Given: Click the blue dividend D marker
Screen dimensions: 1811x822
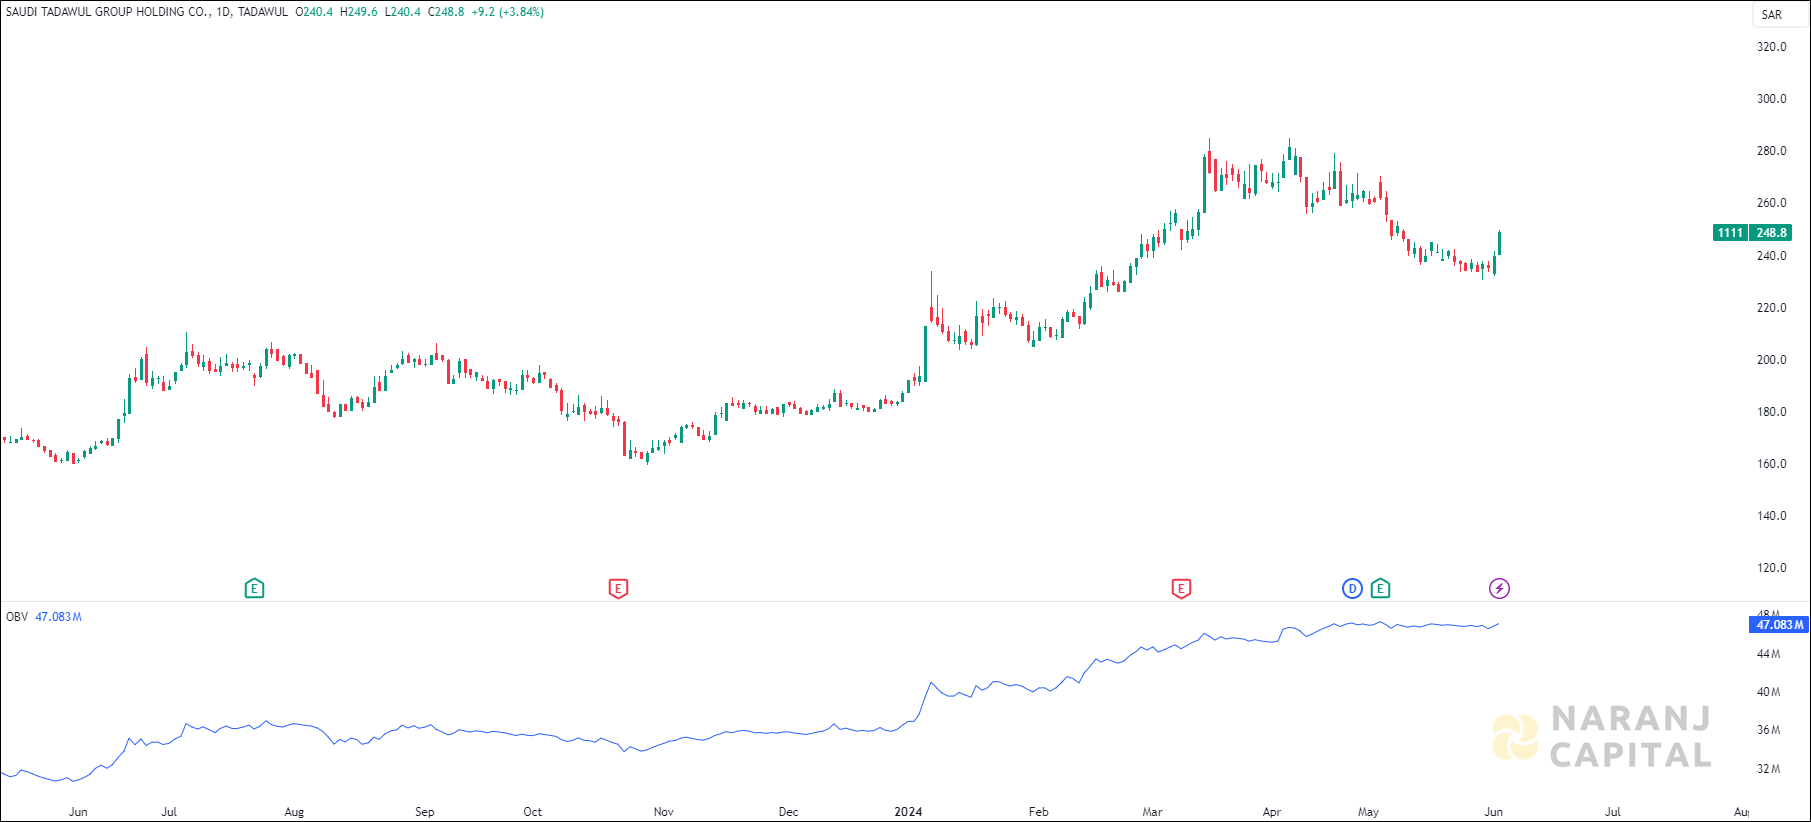Looking at the screenshot, I should coord(1352,589).
